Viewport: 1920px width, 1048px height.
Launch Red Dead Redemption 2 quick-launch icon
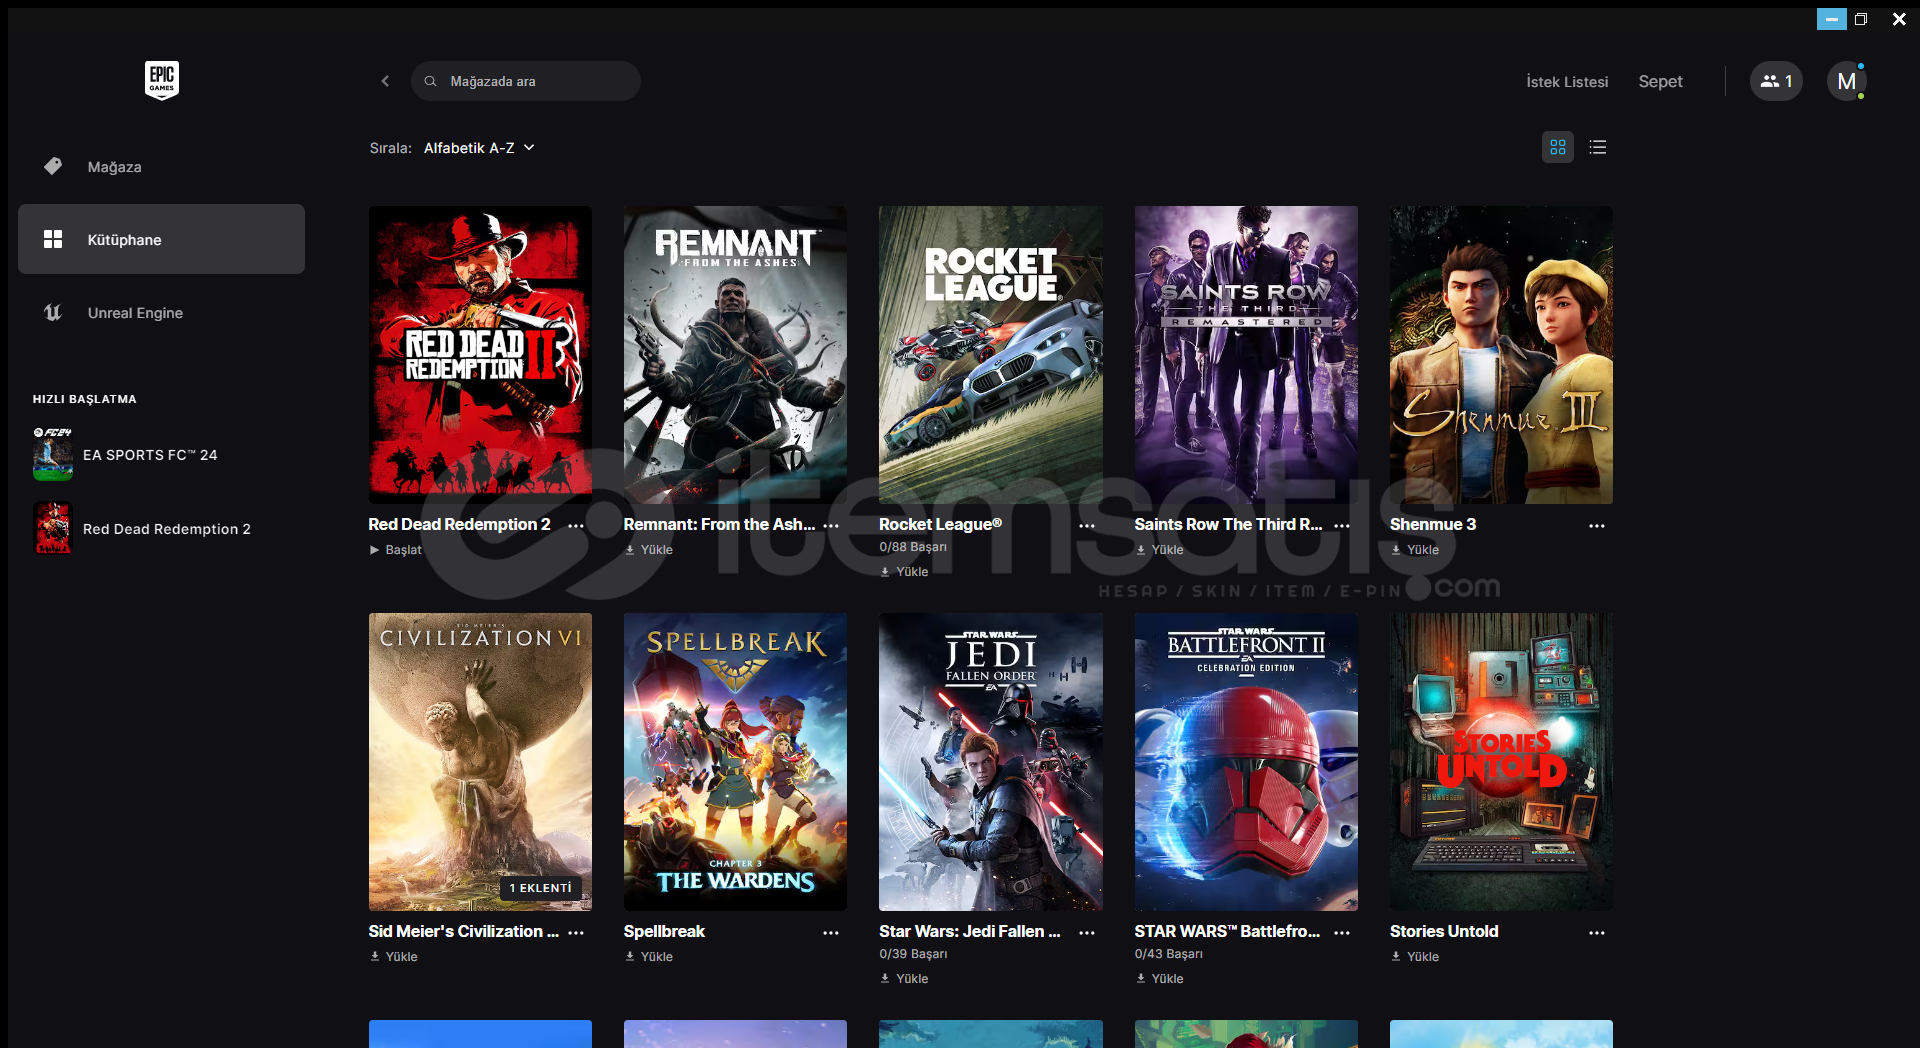click(x=53, y=528)
